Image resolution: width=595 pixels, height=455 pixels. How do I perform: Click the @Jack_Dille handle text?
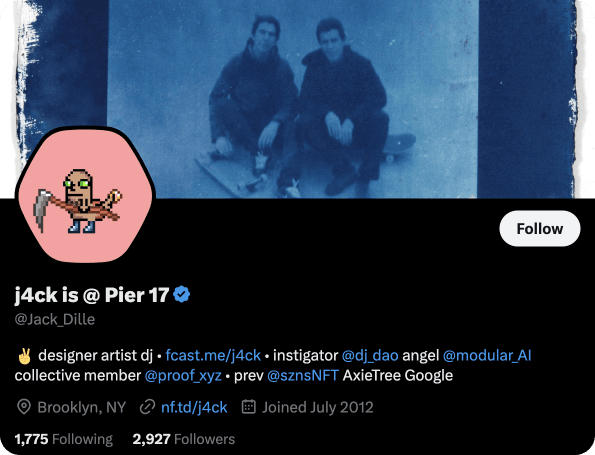[55, 319]
